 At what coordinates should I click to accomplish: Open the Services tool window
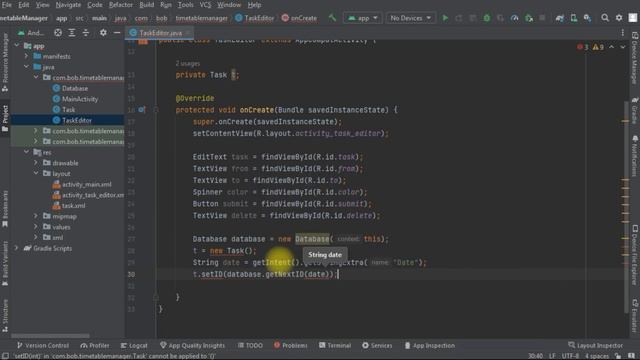pos(377,345)
